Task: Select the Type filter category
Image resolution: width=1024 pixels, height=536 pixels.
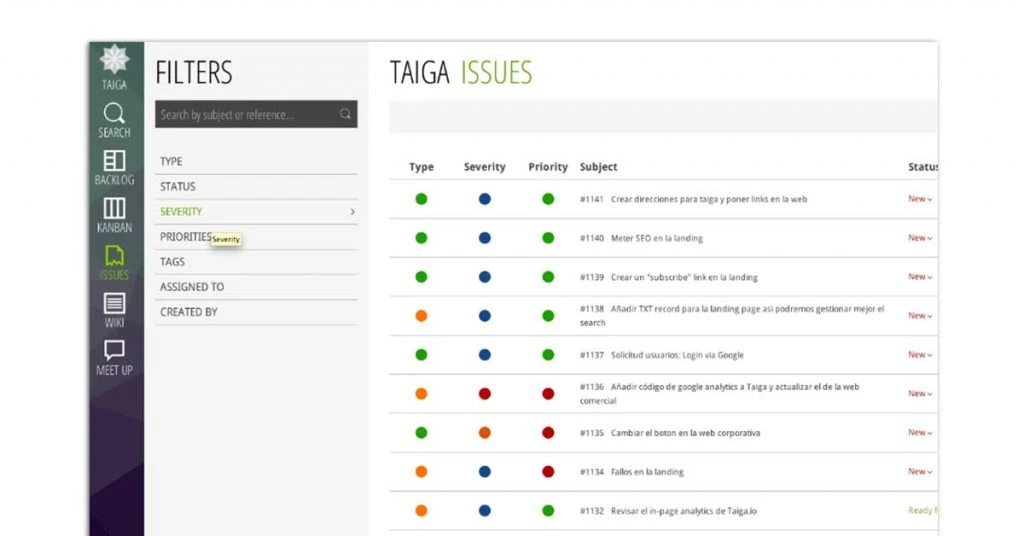Action: [x=171, y=162]
